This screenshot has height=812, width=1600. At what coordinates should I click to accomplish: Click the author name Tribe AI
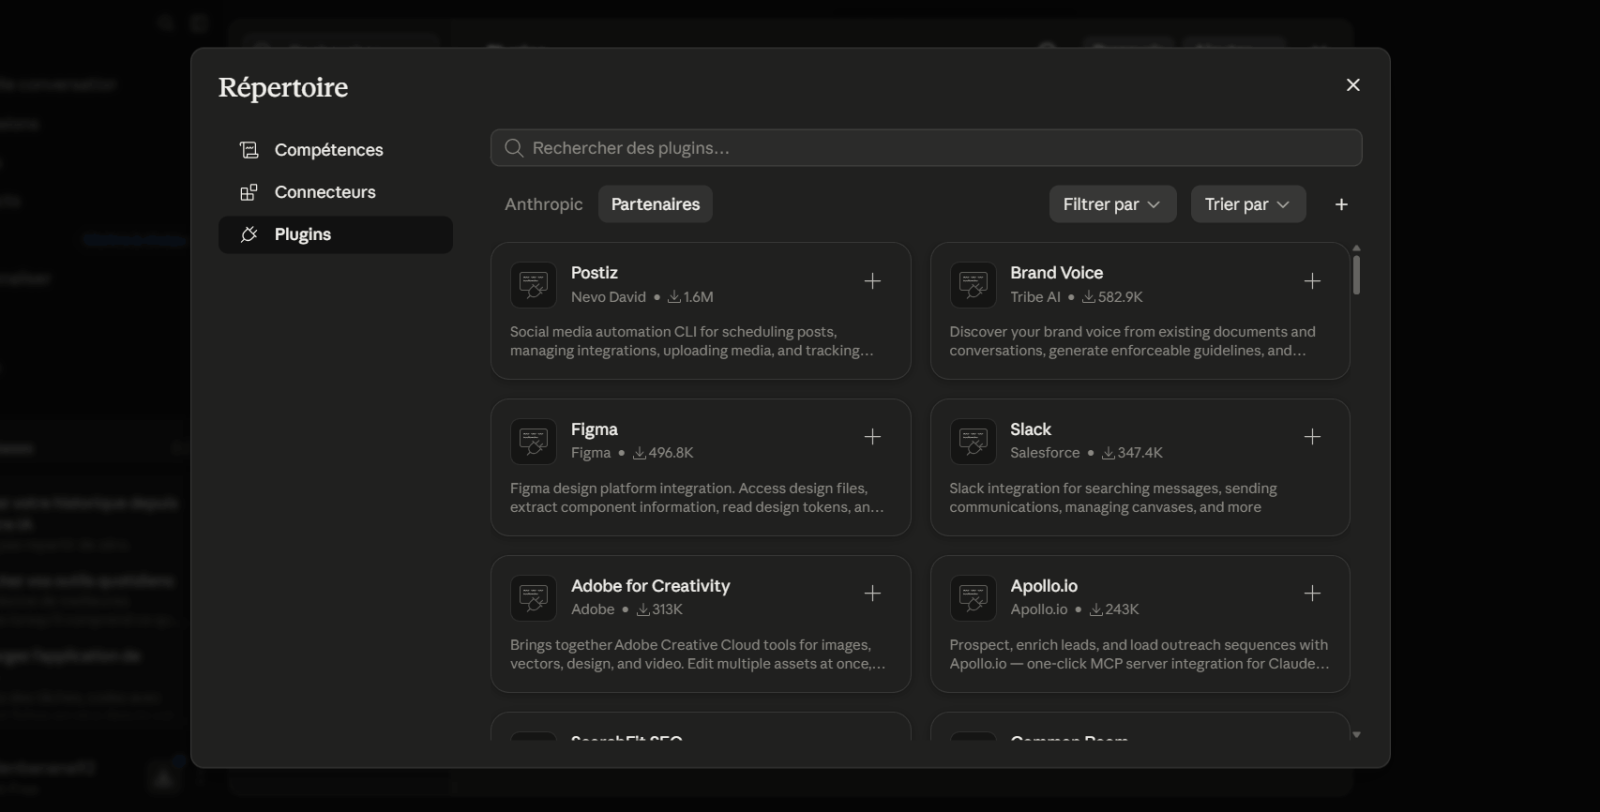1035,297
